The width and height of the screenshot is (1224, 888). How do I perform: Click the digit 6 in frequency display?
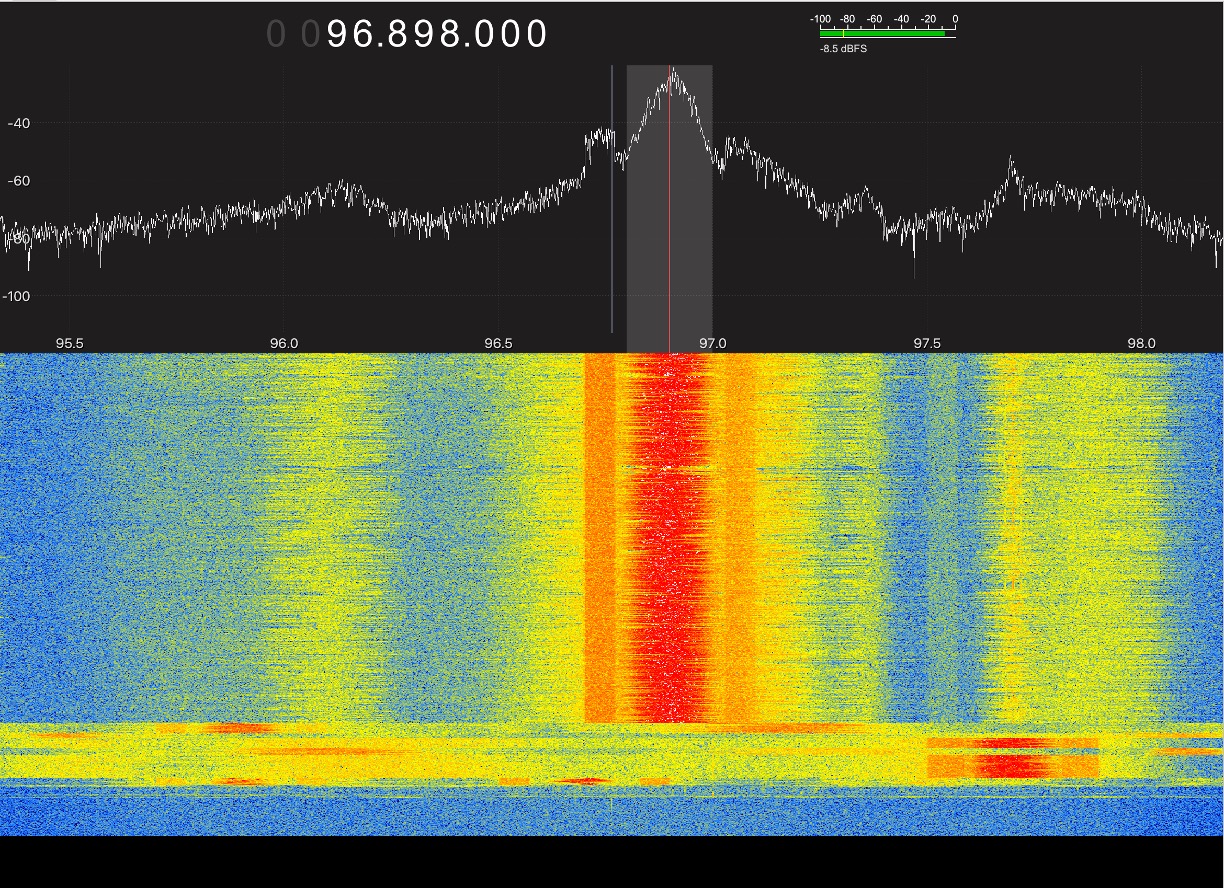369,35
